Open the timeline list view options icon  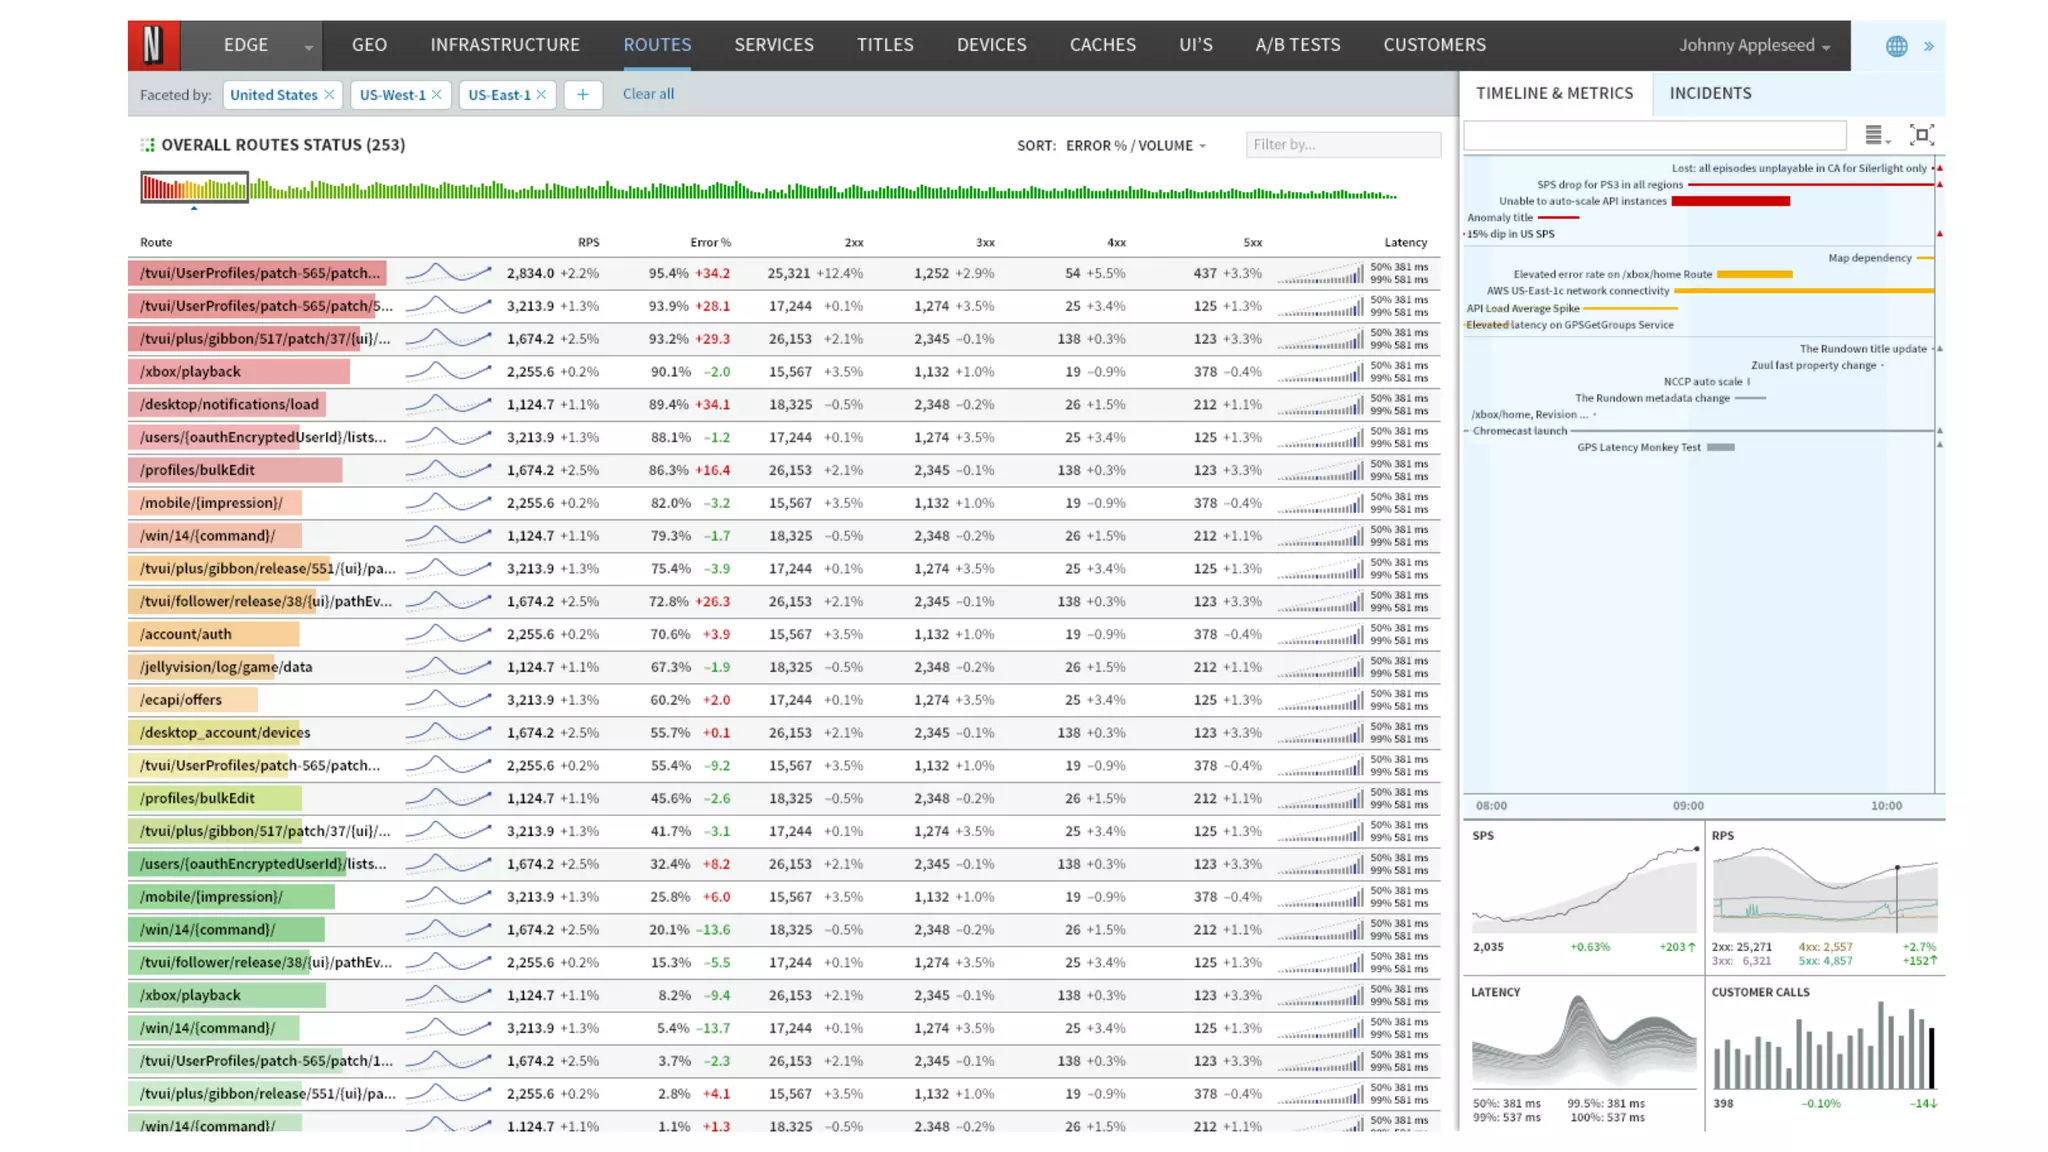tap(1876, 135)
